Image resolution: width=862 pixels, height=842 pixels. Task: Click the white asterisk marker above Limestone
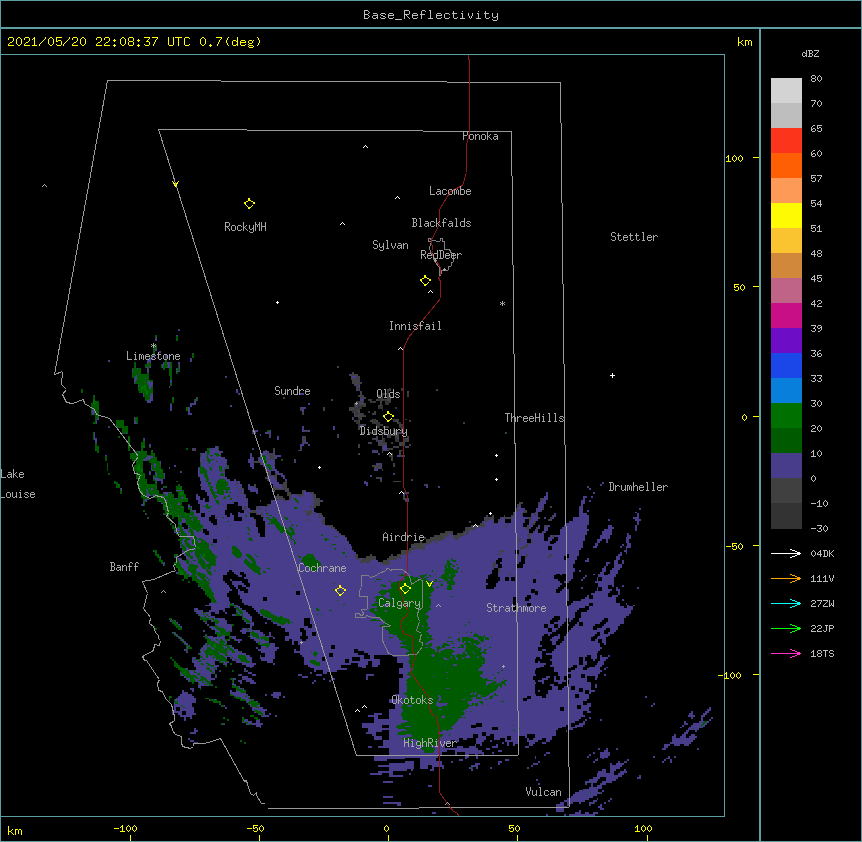pos(153,346)
